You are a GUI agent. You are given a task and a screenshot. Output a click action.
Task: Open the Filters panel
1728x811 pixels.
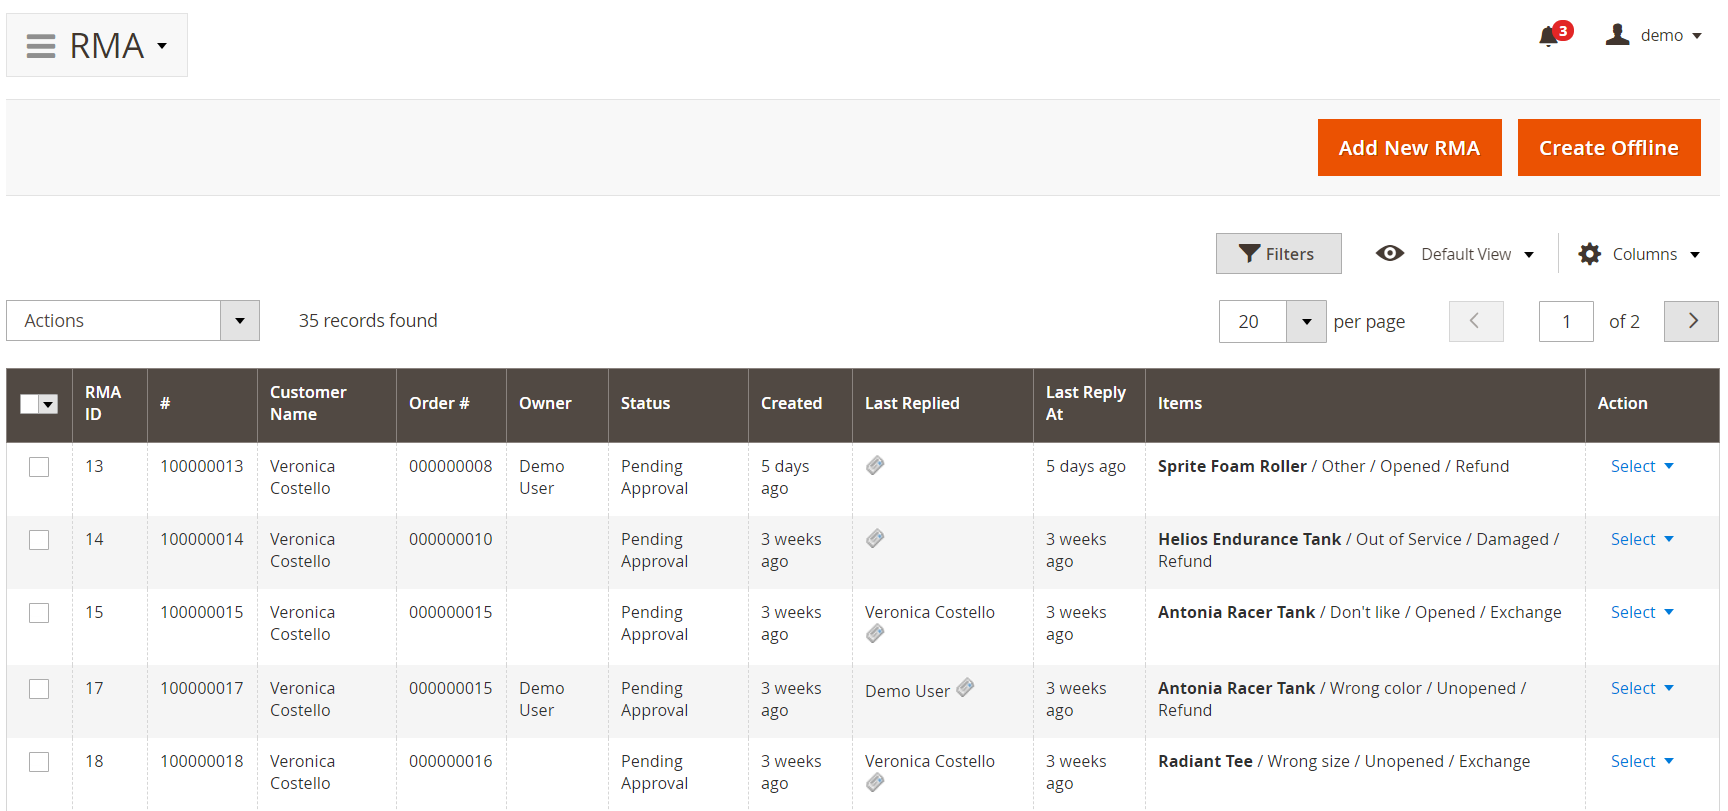[x=1278, y=254]
